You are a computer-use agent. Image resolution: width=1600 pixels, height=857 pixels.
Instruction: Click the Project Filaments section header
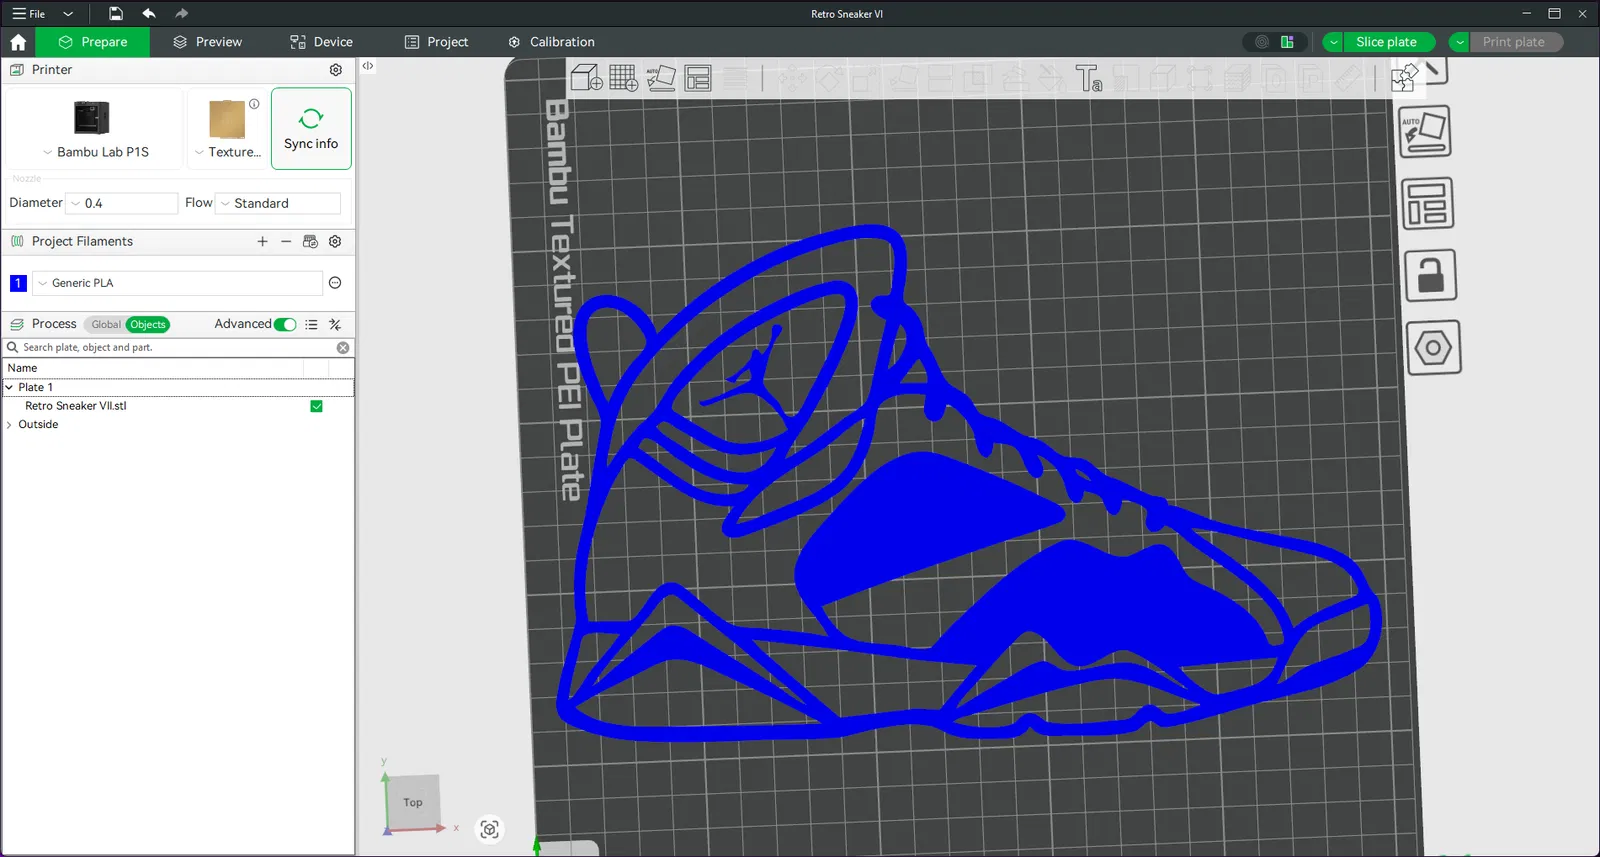(x=82, y=241)
